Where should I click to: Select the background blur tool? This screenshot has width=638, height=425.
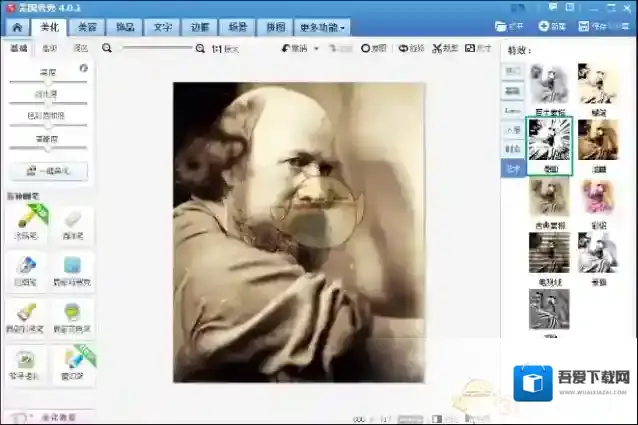[26, 365]
